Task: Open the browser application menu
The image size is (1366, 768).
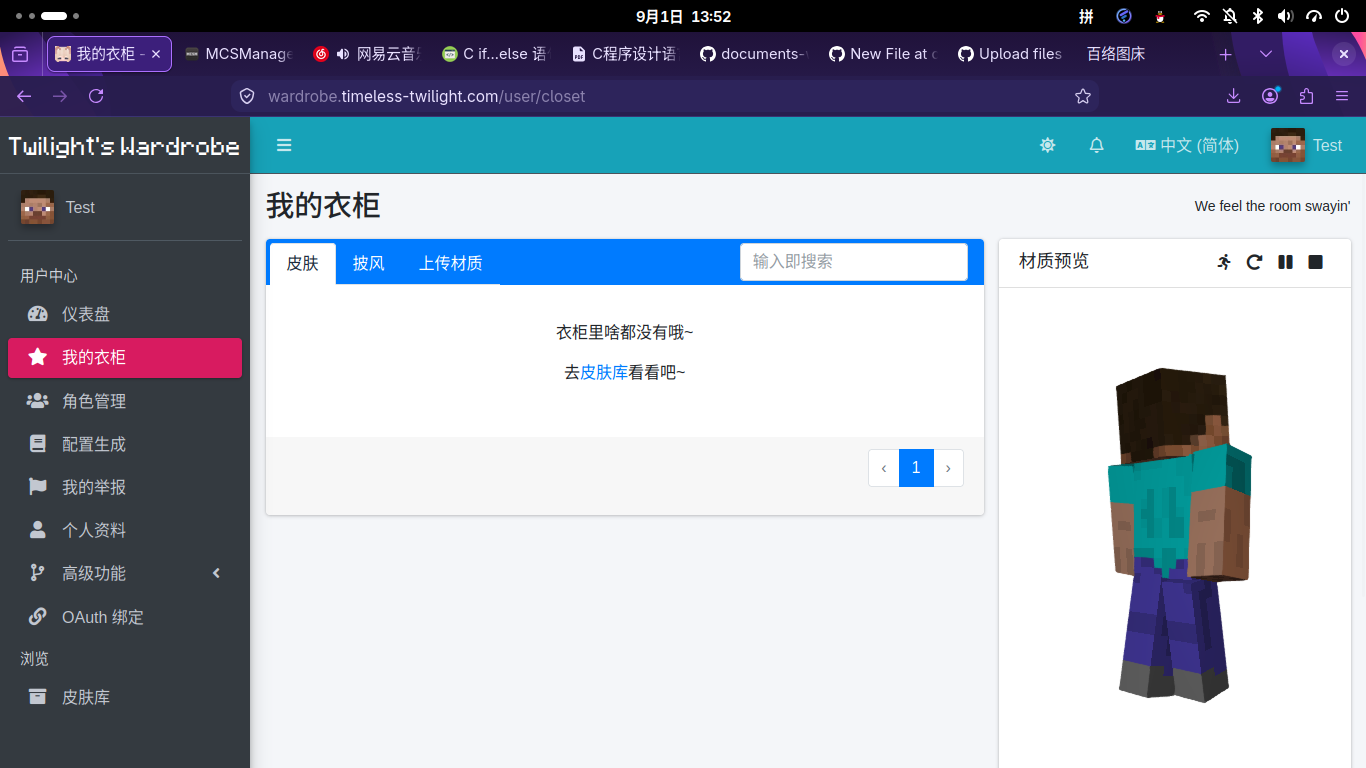Action: coord(1342,96)
